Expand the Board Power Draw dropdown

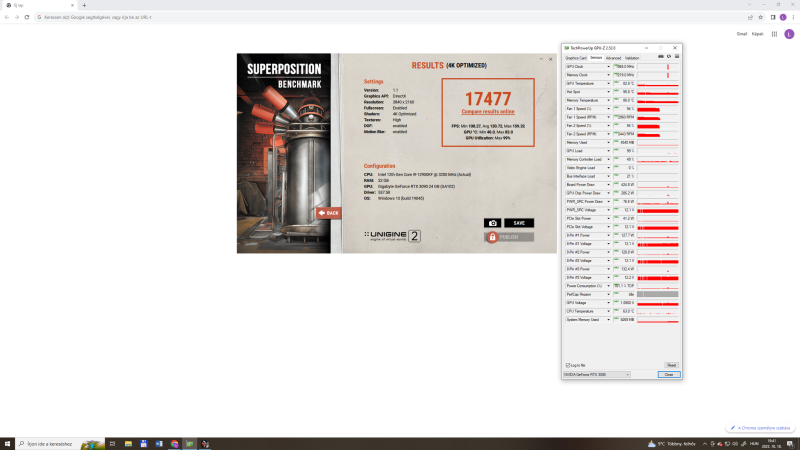[608, 185]
